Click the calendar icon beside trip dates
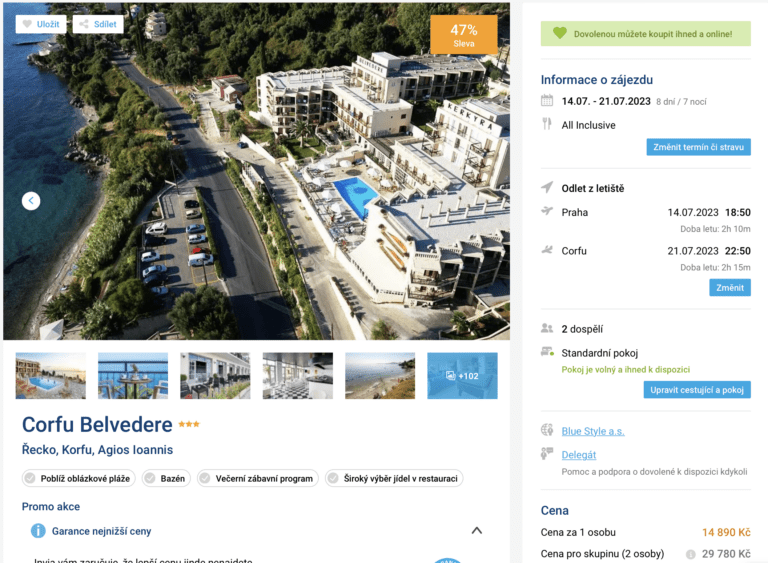This screenshot has width=768, height=563. coord(547,101)
